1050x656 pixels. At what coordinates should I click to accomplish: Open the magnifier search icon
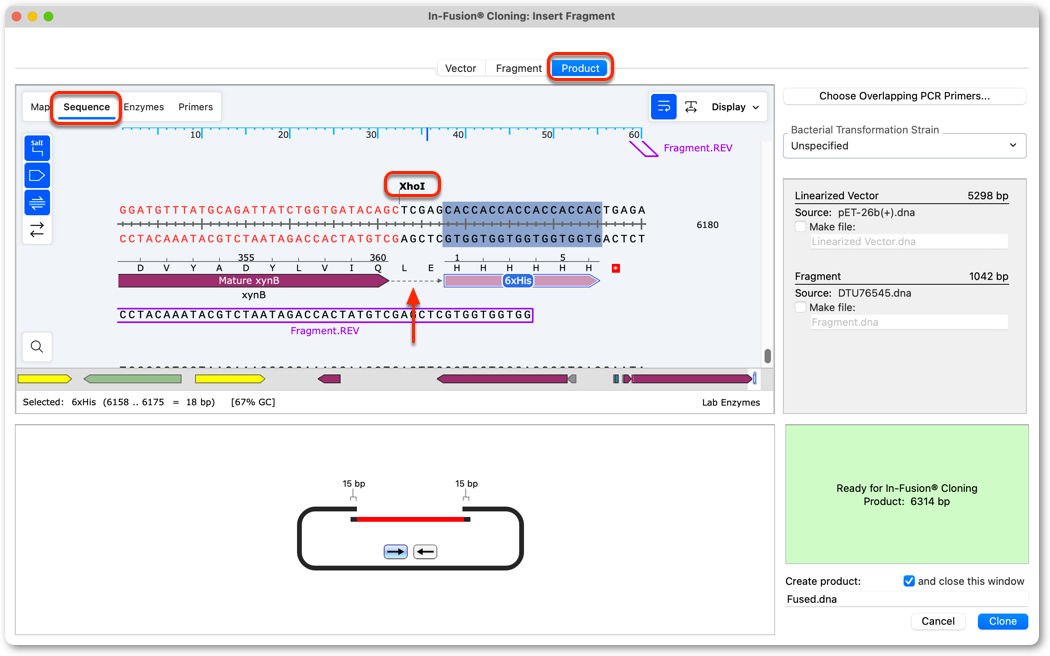point(37,346)
